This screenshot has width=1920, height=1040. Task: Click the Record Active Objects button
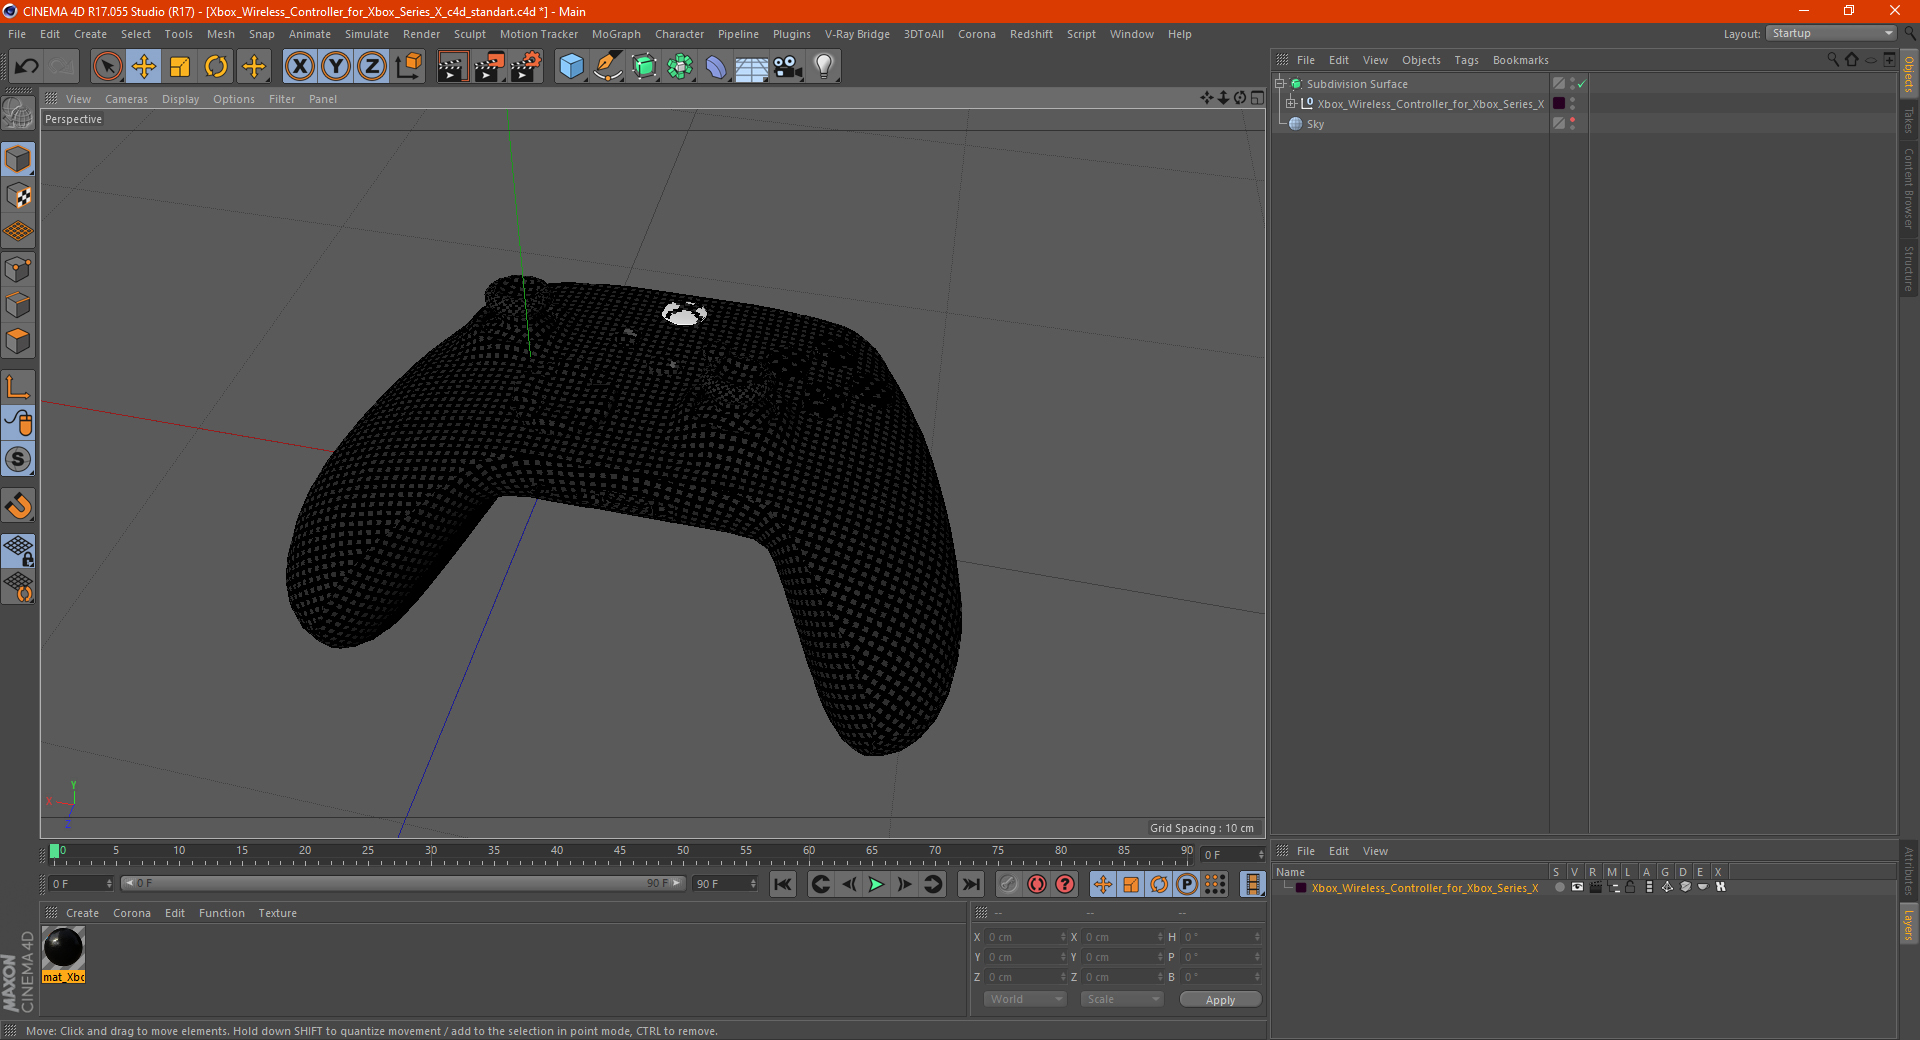[x=1009, y=884]
